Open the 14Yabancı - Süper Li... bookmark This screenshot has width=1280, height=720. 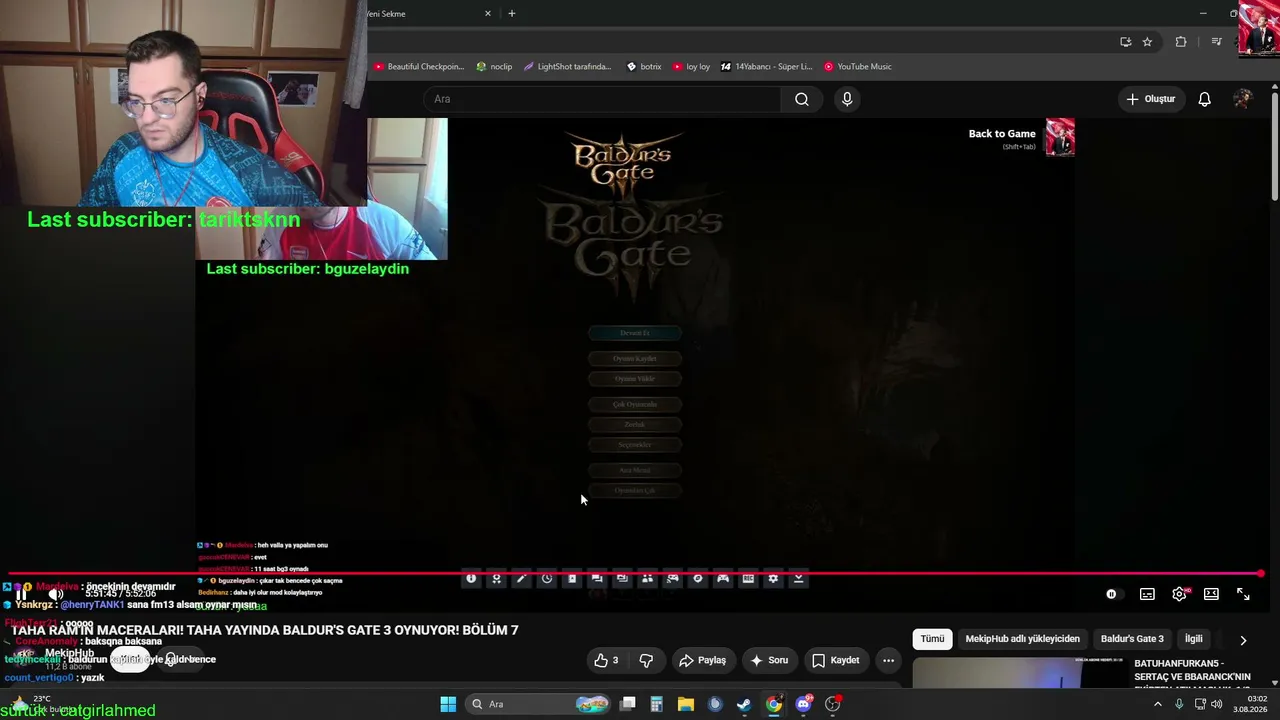tap(767, 67)
